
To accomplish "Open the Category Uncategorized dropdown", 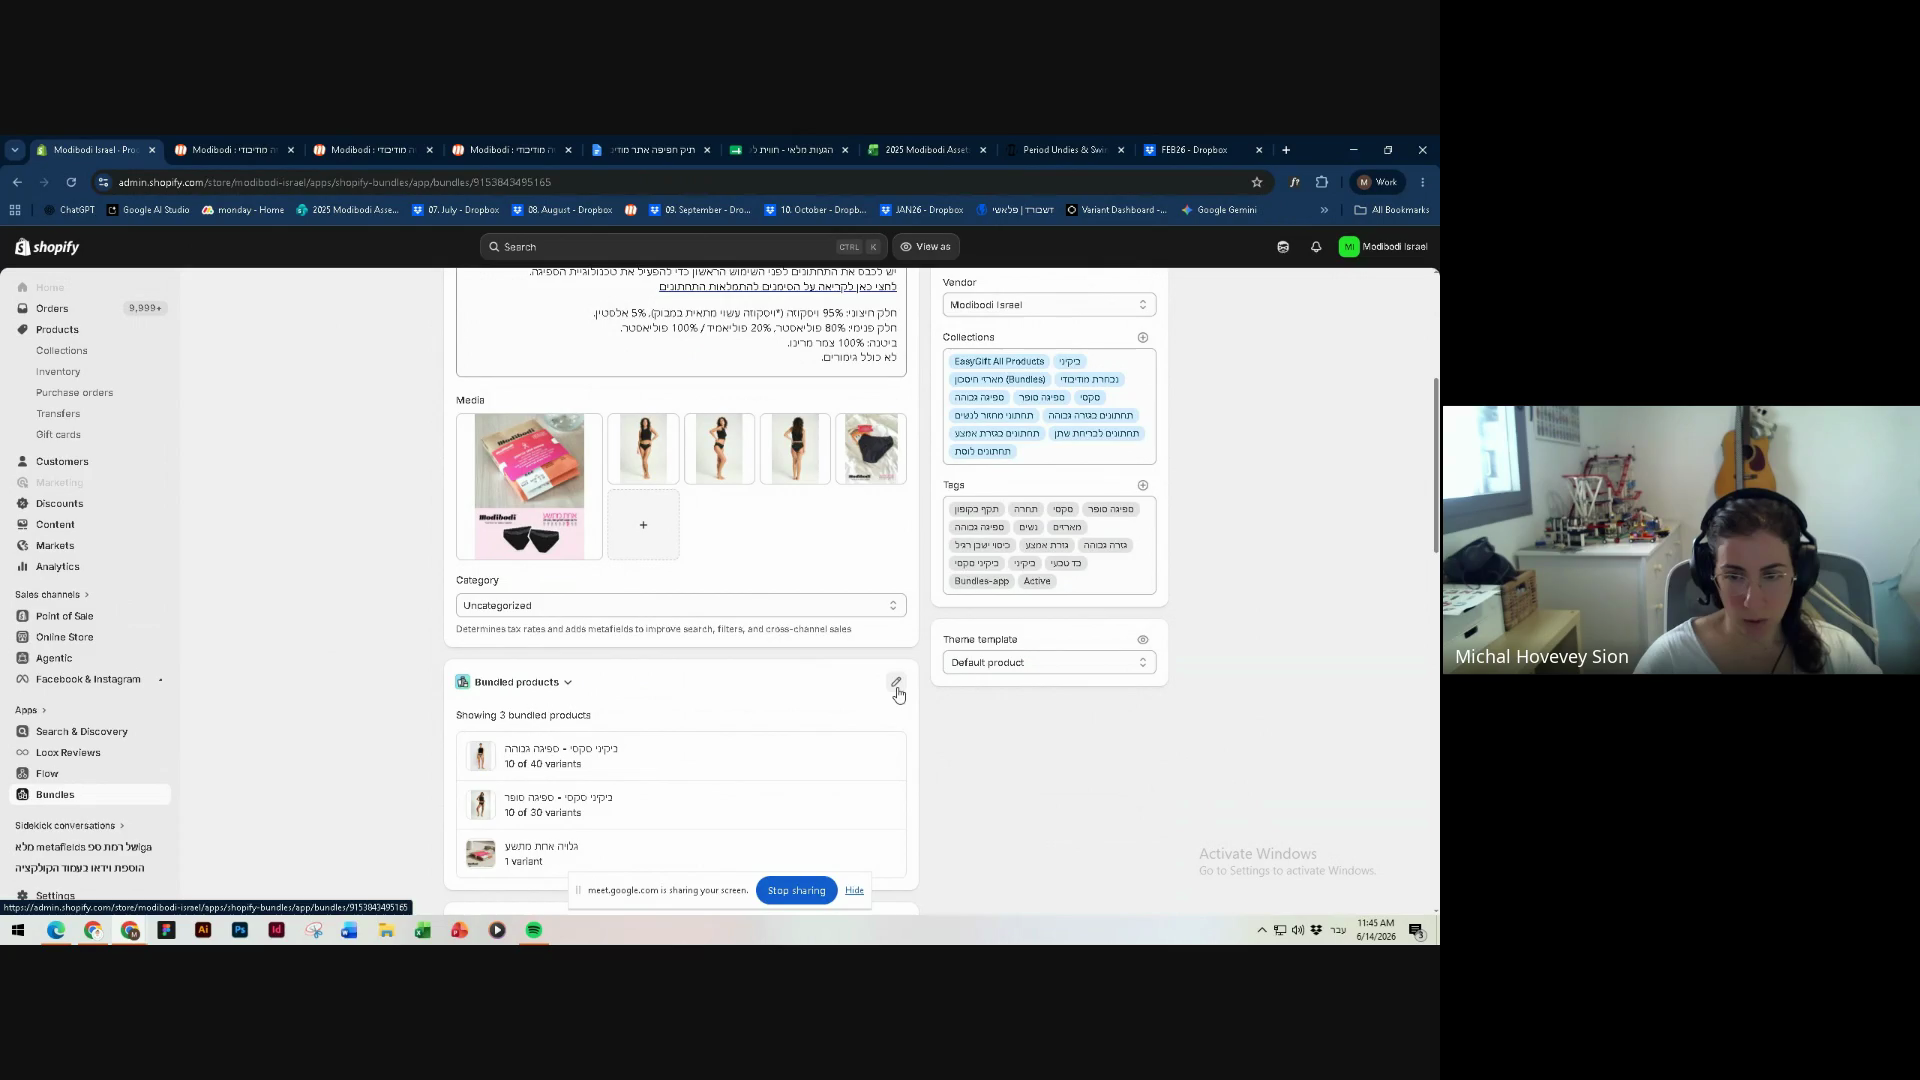I will coord(681,606).
